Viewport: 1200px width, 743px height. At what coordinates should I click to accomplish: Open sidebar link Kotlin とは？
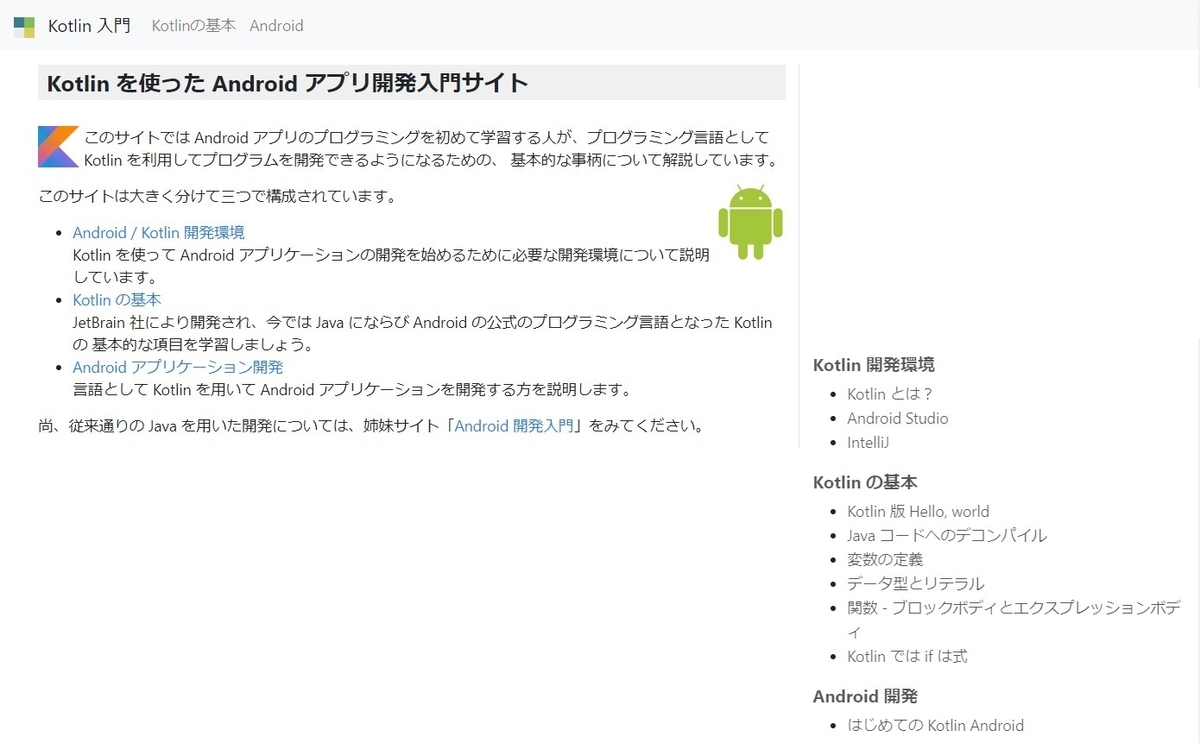890,394
